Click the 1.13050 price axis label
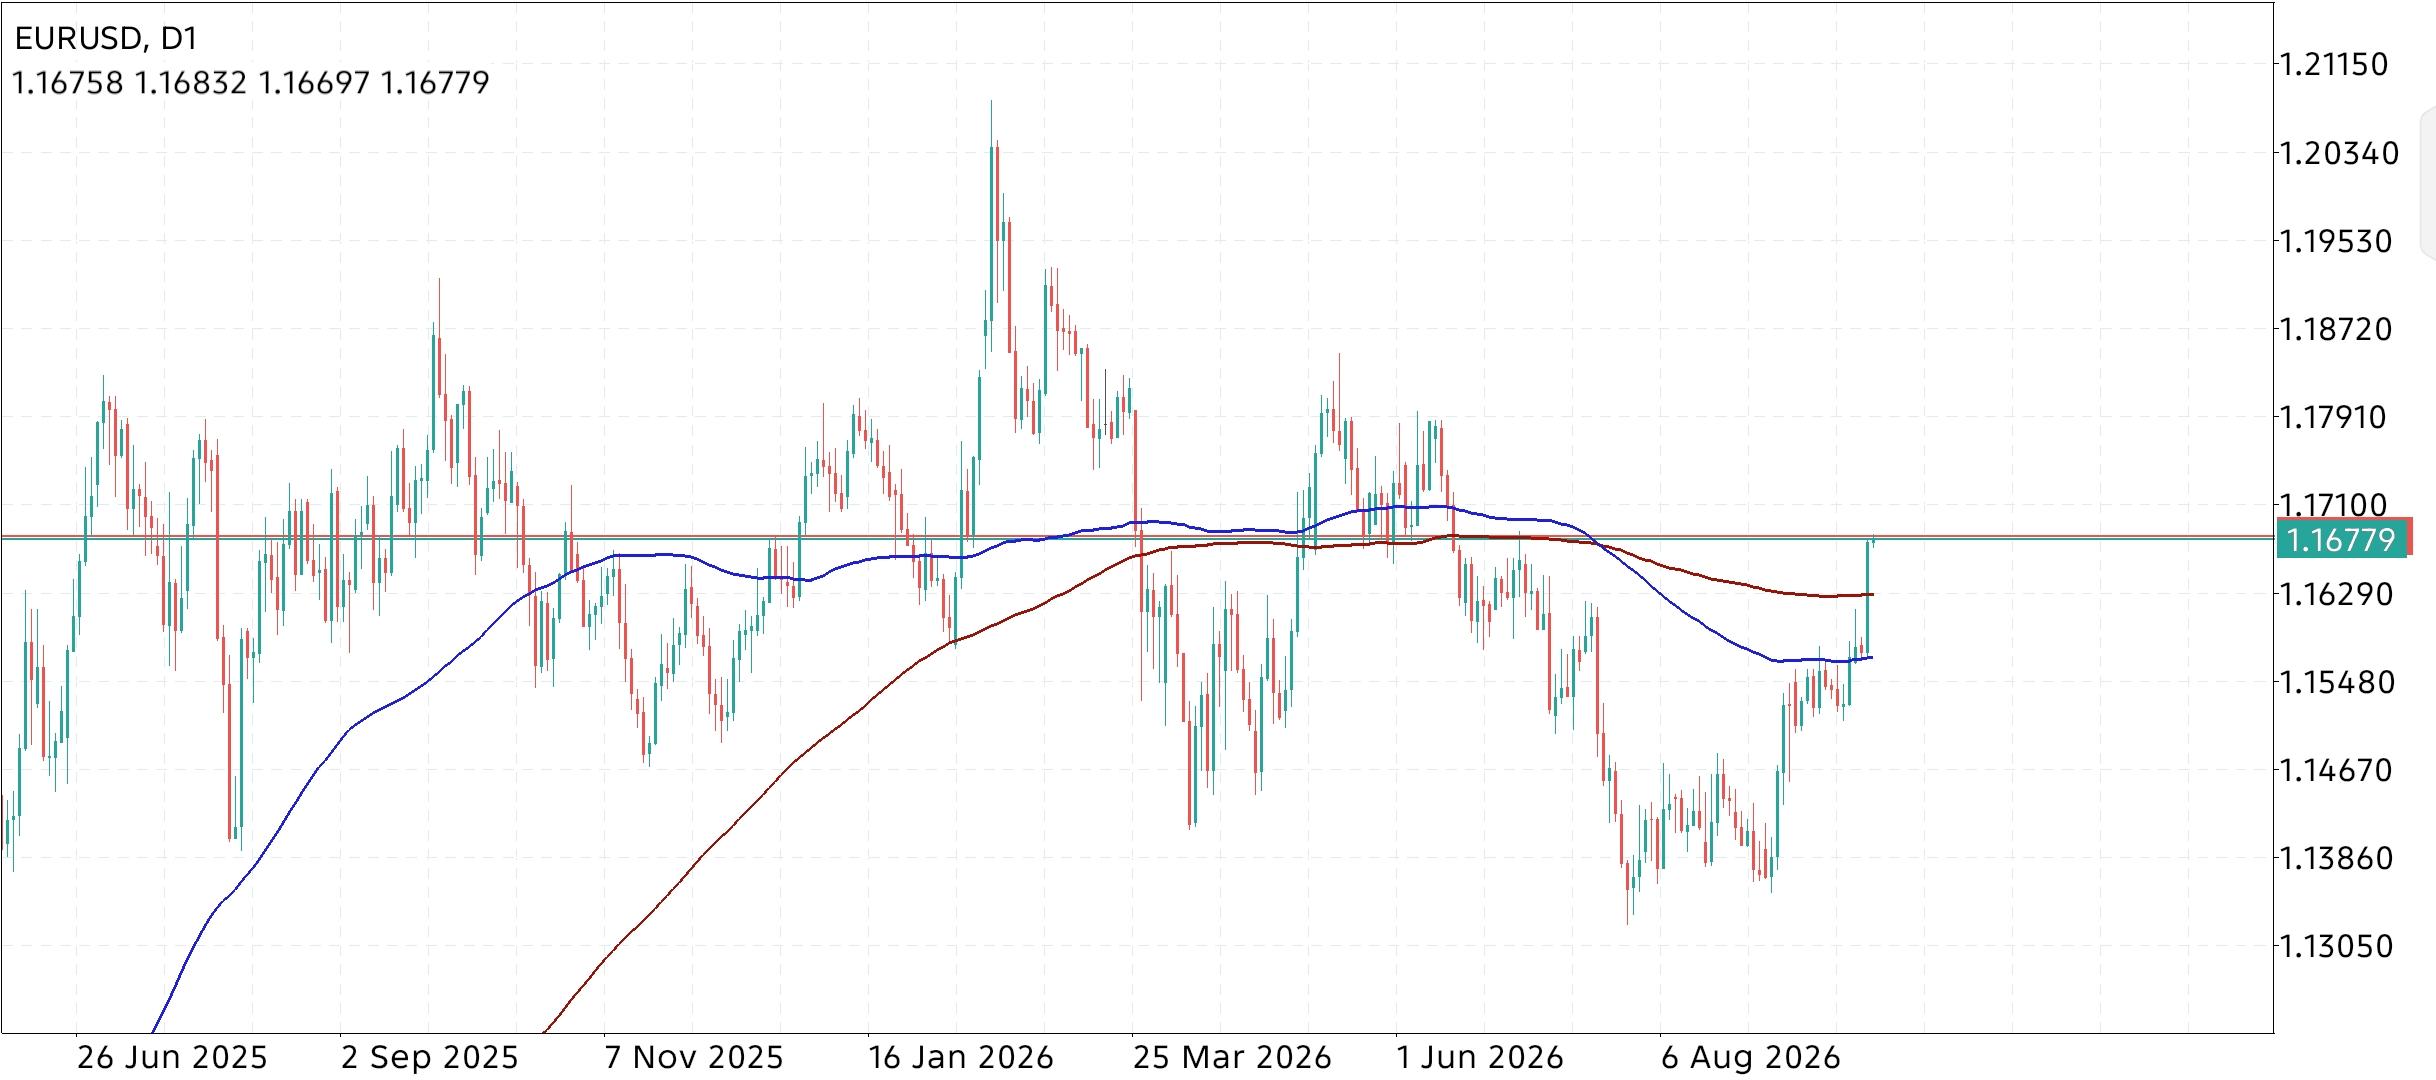2436x1080 pixels. click(x=2336, y=946)
